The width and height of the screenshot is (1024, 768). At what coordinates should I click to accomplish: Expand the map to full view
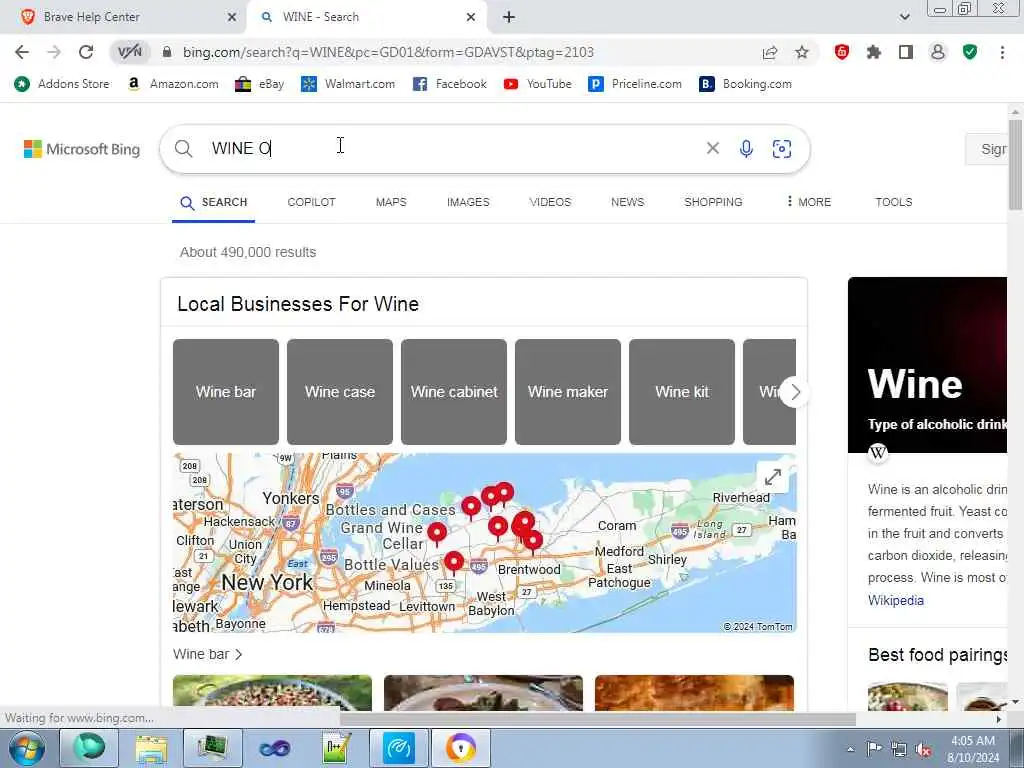pyautogui.click(x=773, y=477)
